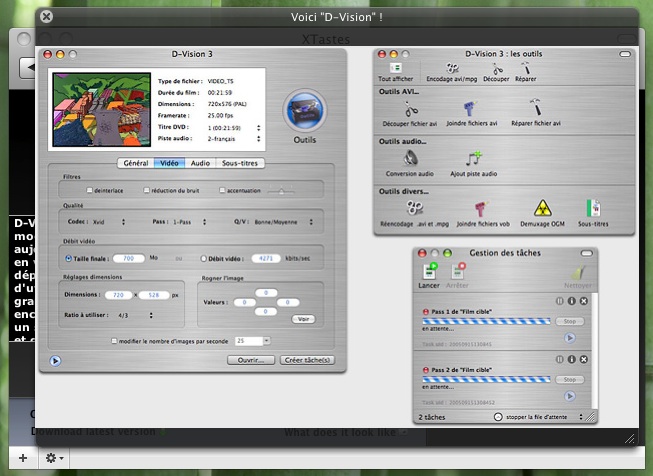
Task: Click the Dimensions height 528 field
Action: coord(154,295)
